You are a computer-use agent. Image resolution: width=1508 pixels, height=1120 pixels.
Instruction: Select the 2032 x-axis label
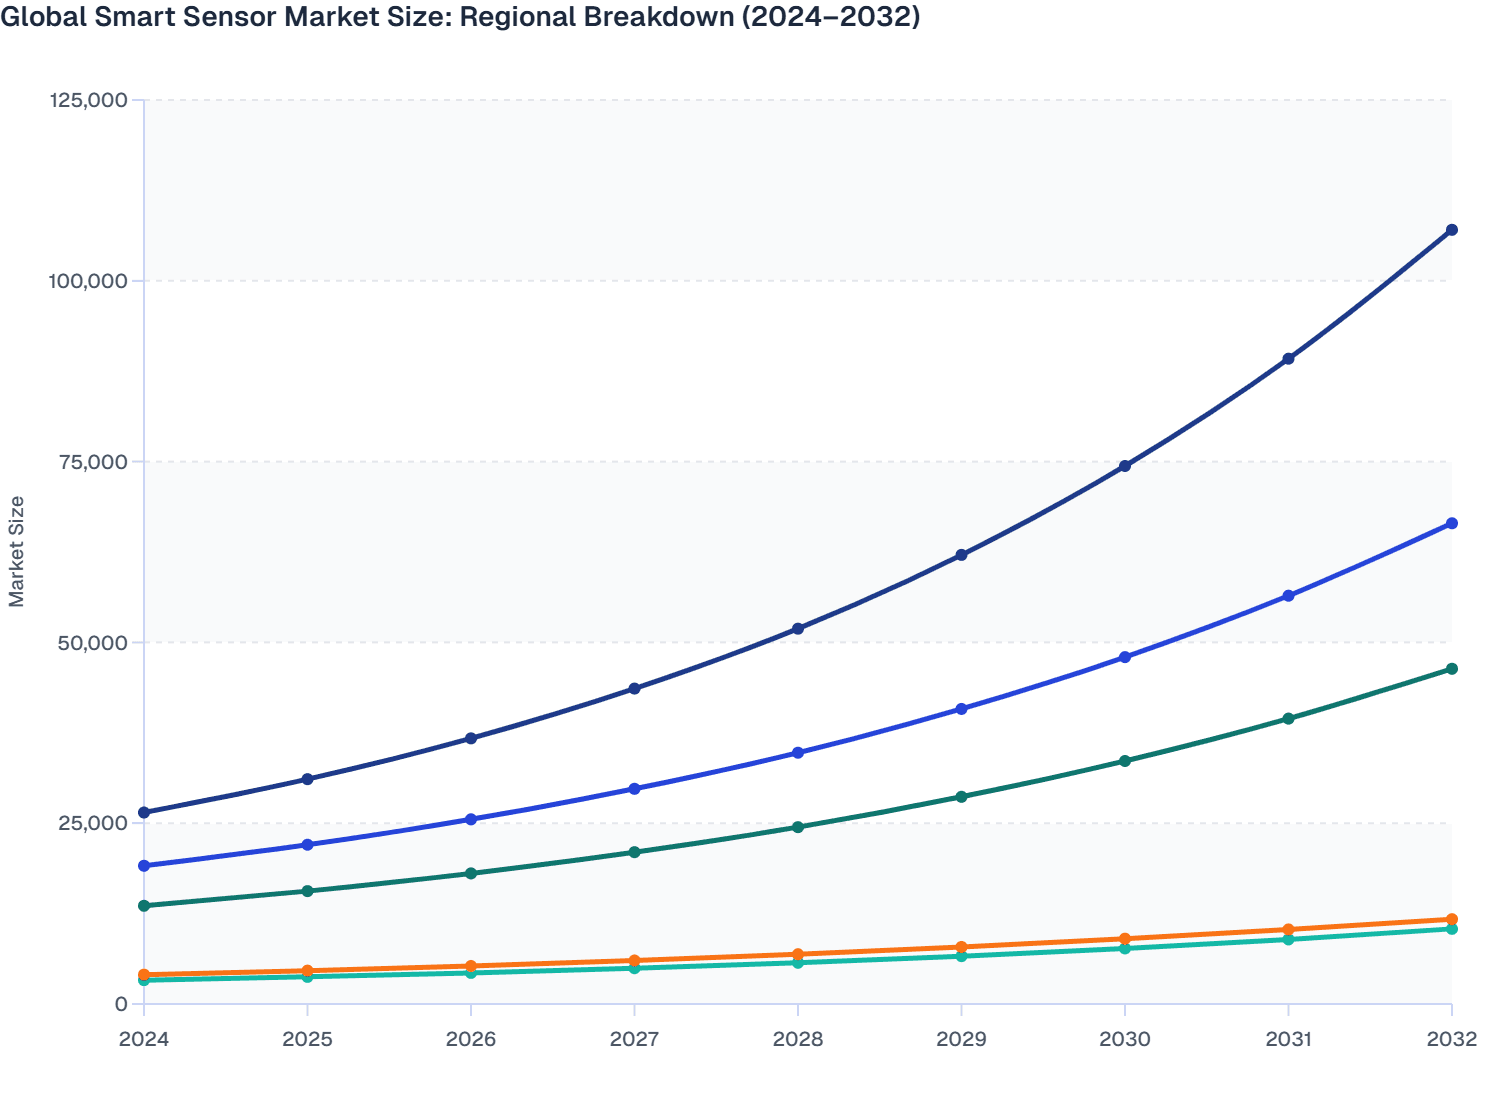1450,1041
